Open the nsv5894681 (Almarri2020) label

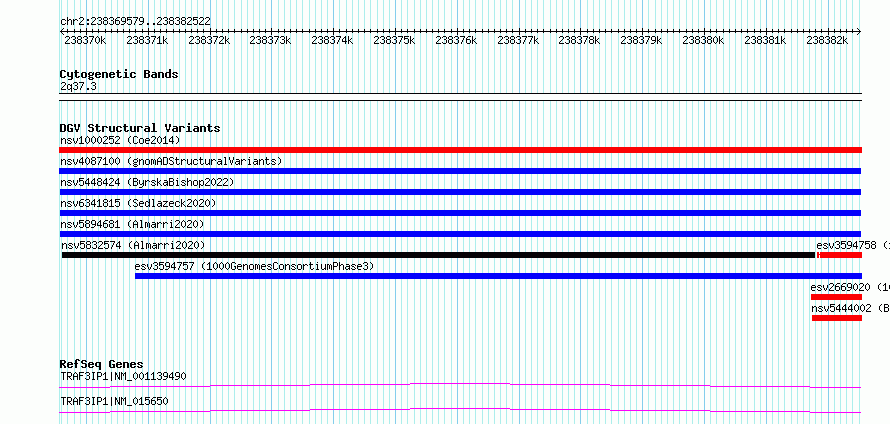(x=132, y=224)
